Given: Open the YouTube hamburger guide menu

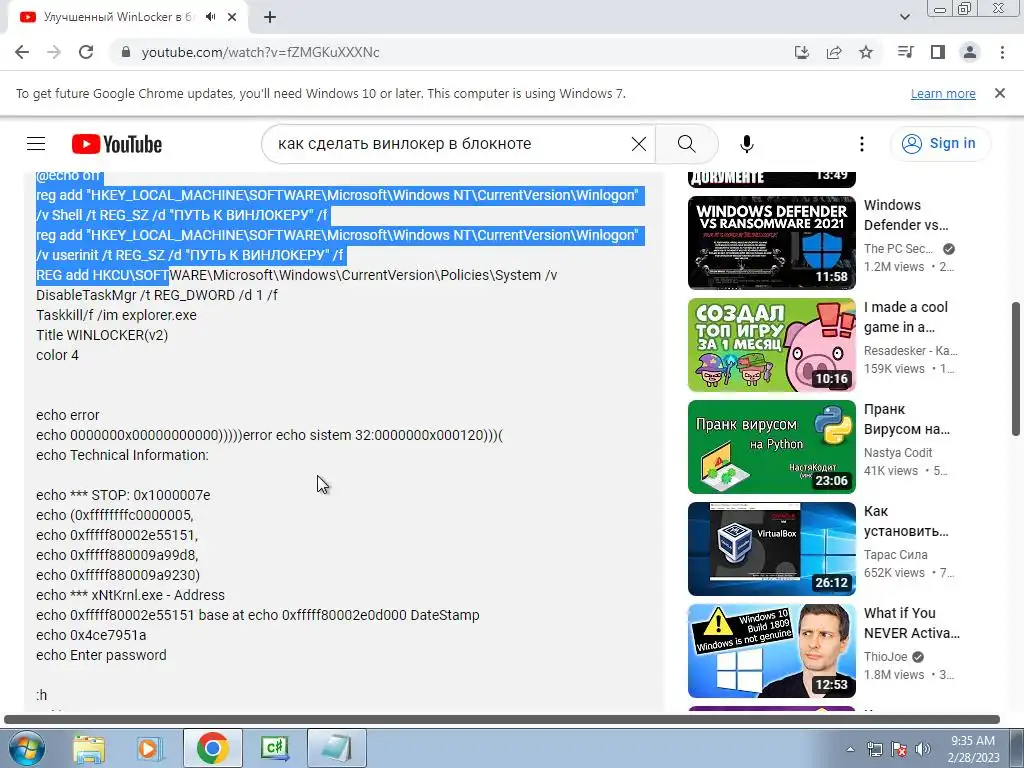Looking at the screenshot, I should click(36, 144).
